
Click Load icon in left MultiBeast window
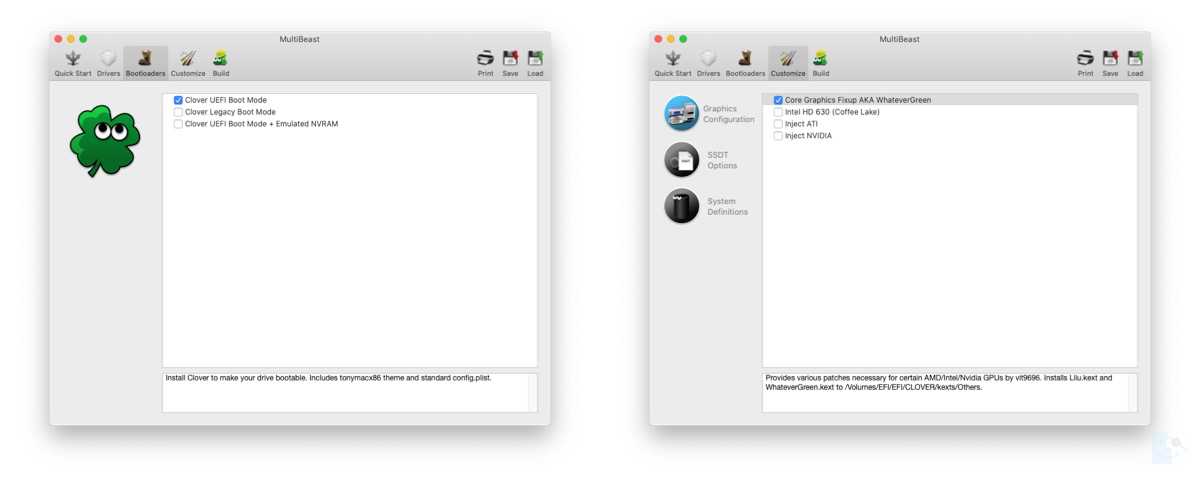[x=535, y=62]
